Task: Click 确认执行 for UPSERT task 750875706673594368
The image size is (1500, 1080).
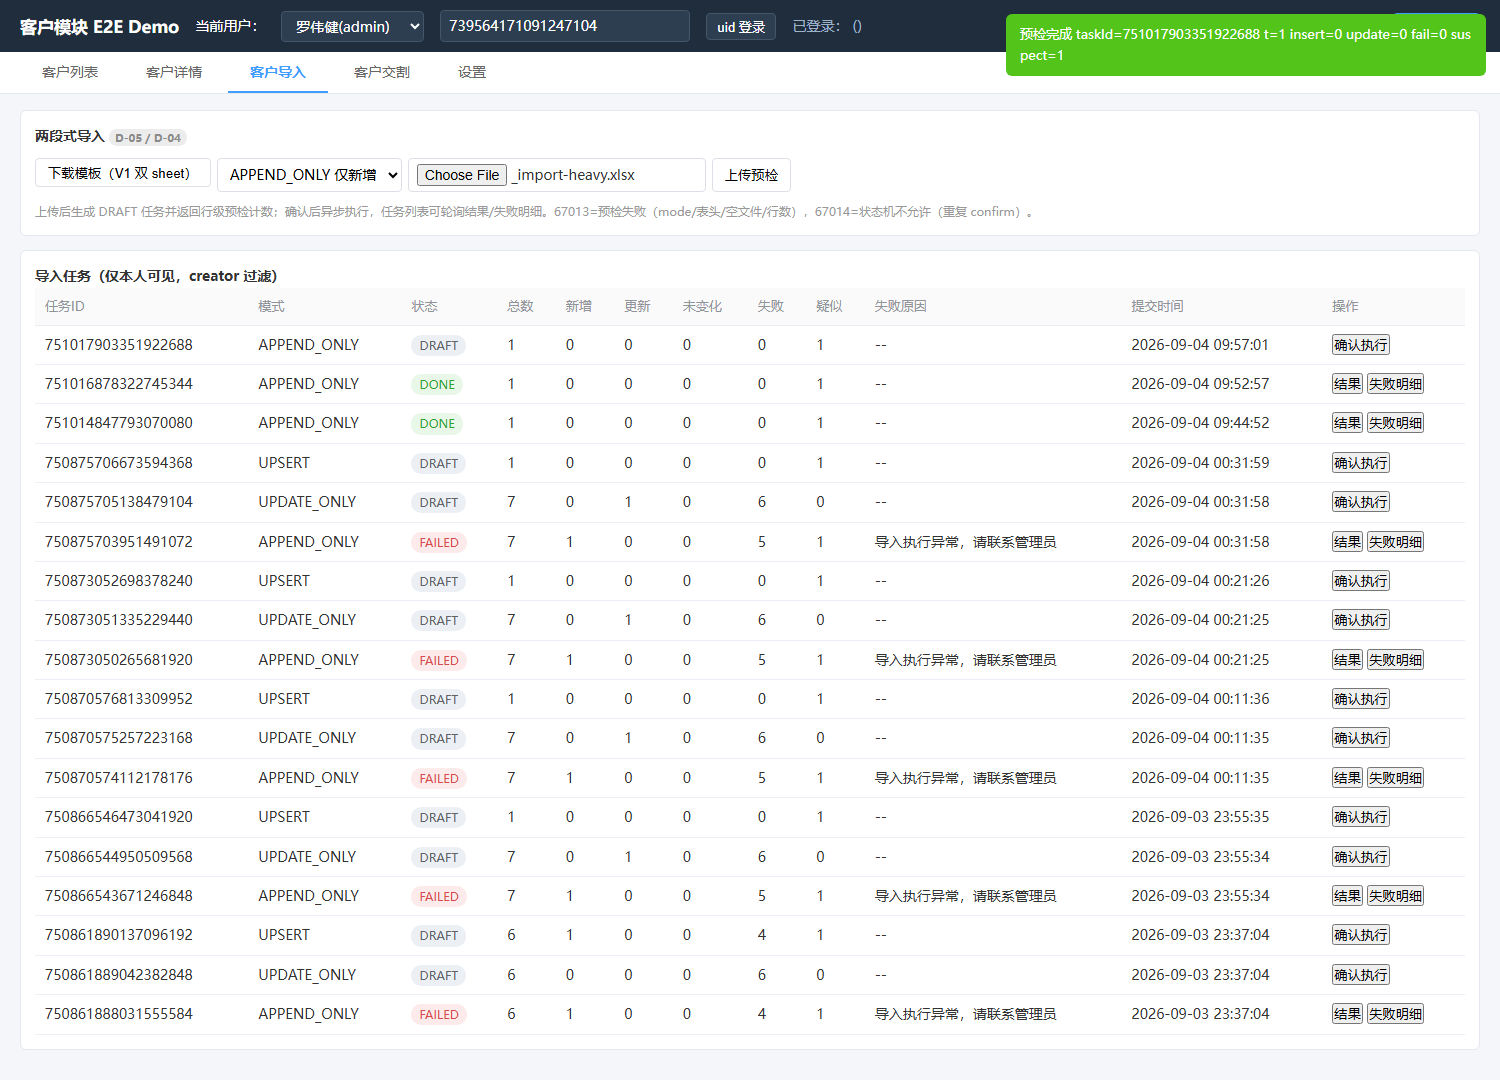Action: click(1361, 463)
